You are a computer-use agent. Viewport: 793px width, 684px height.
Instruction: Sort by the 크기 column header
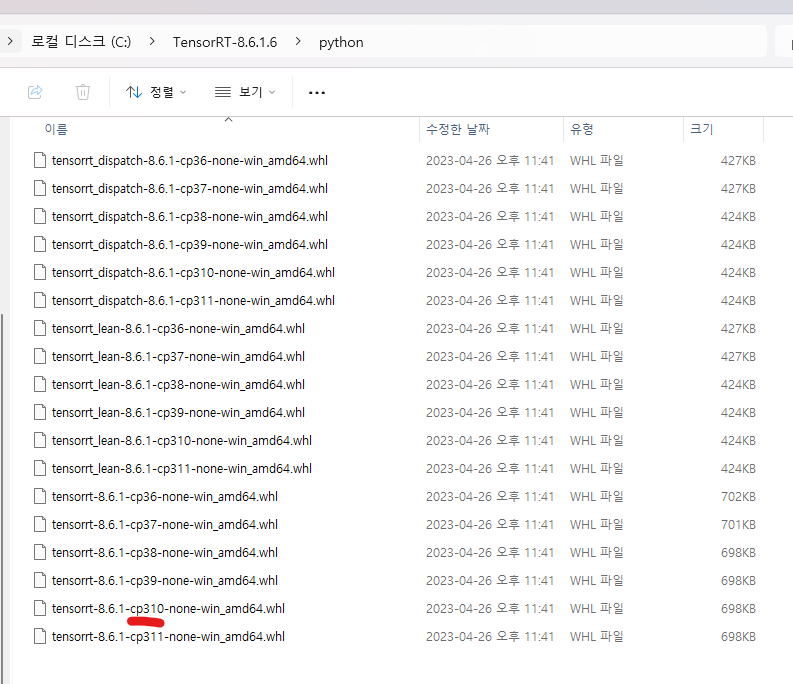point(702,130)
